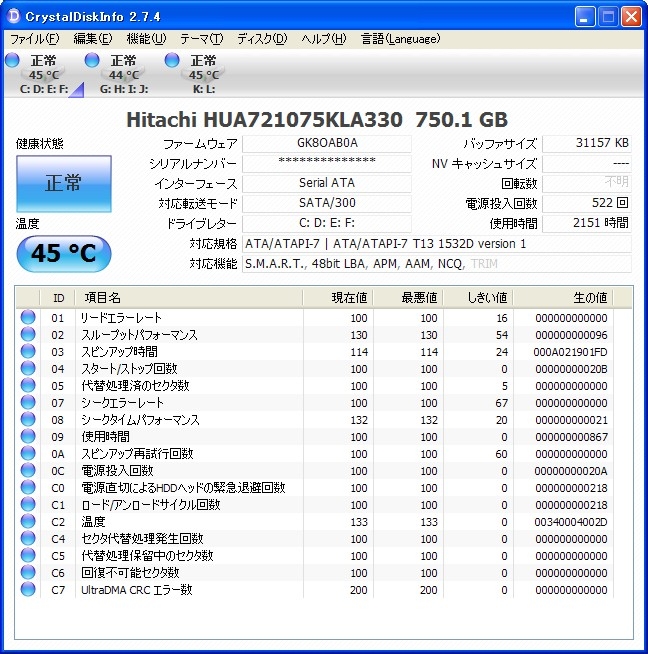Click the status icon of row C5 代替処理保留中のセクタ数
The image size is (648, 654).
pos(28,556)
